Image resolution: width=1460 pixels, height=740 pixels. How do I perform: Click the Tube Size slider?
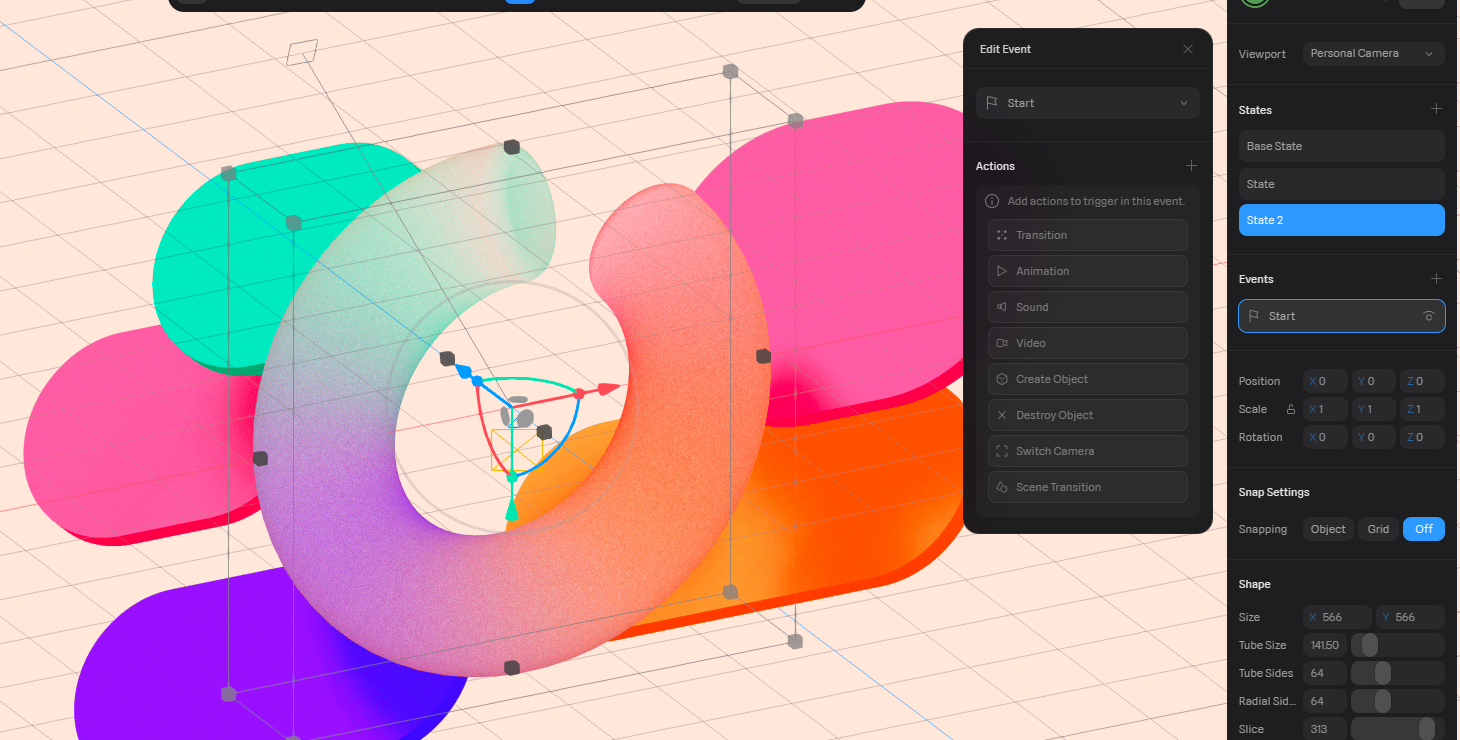(1397, 645)
